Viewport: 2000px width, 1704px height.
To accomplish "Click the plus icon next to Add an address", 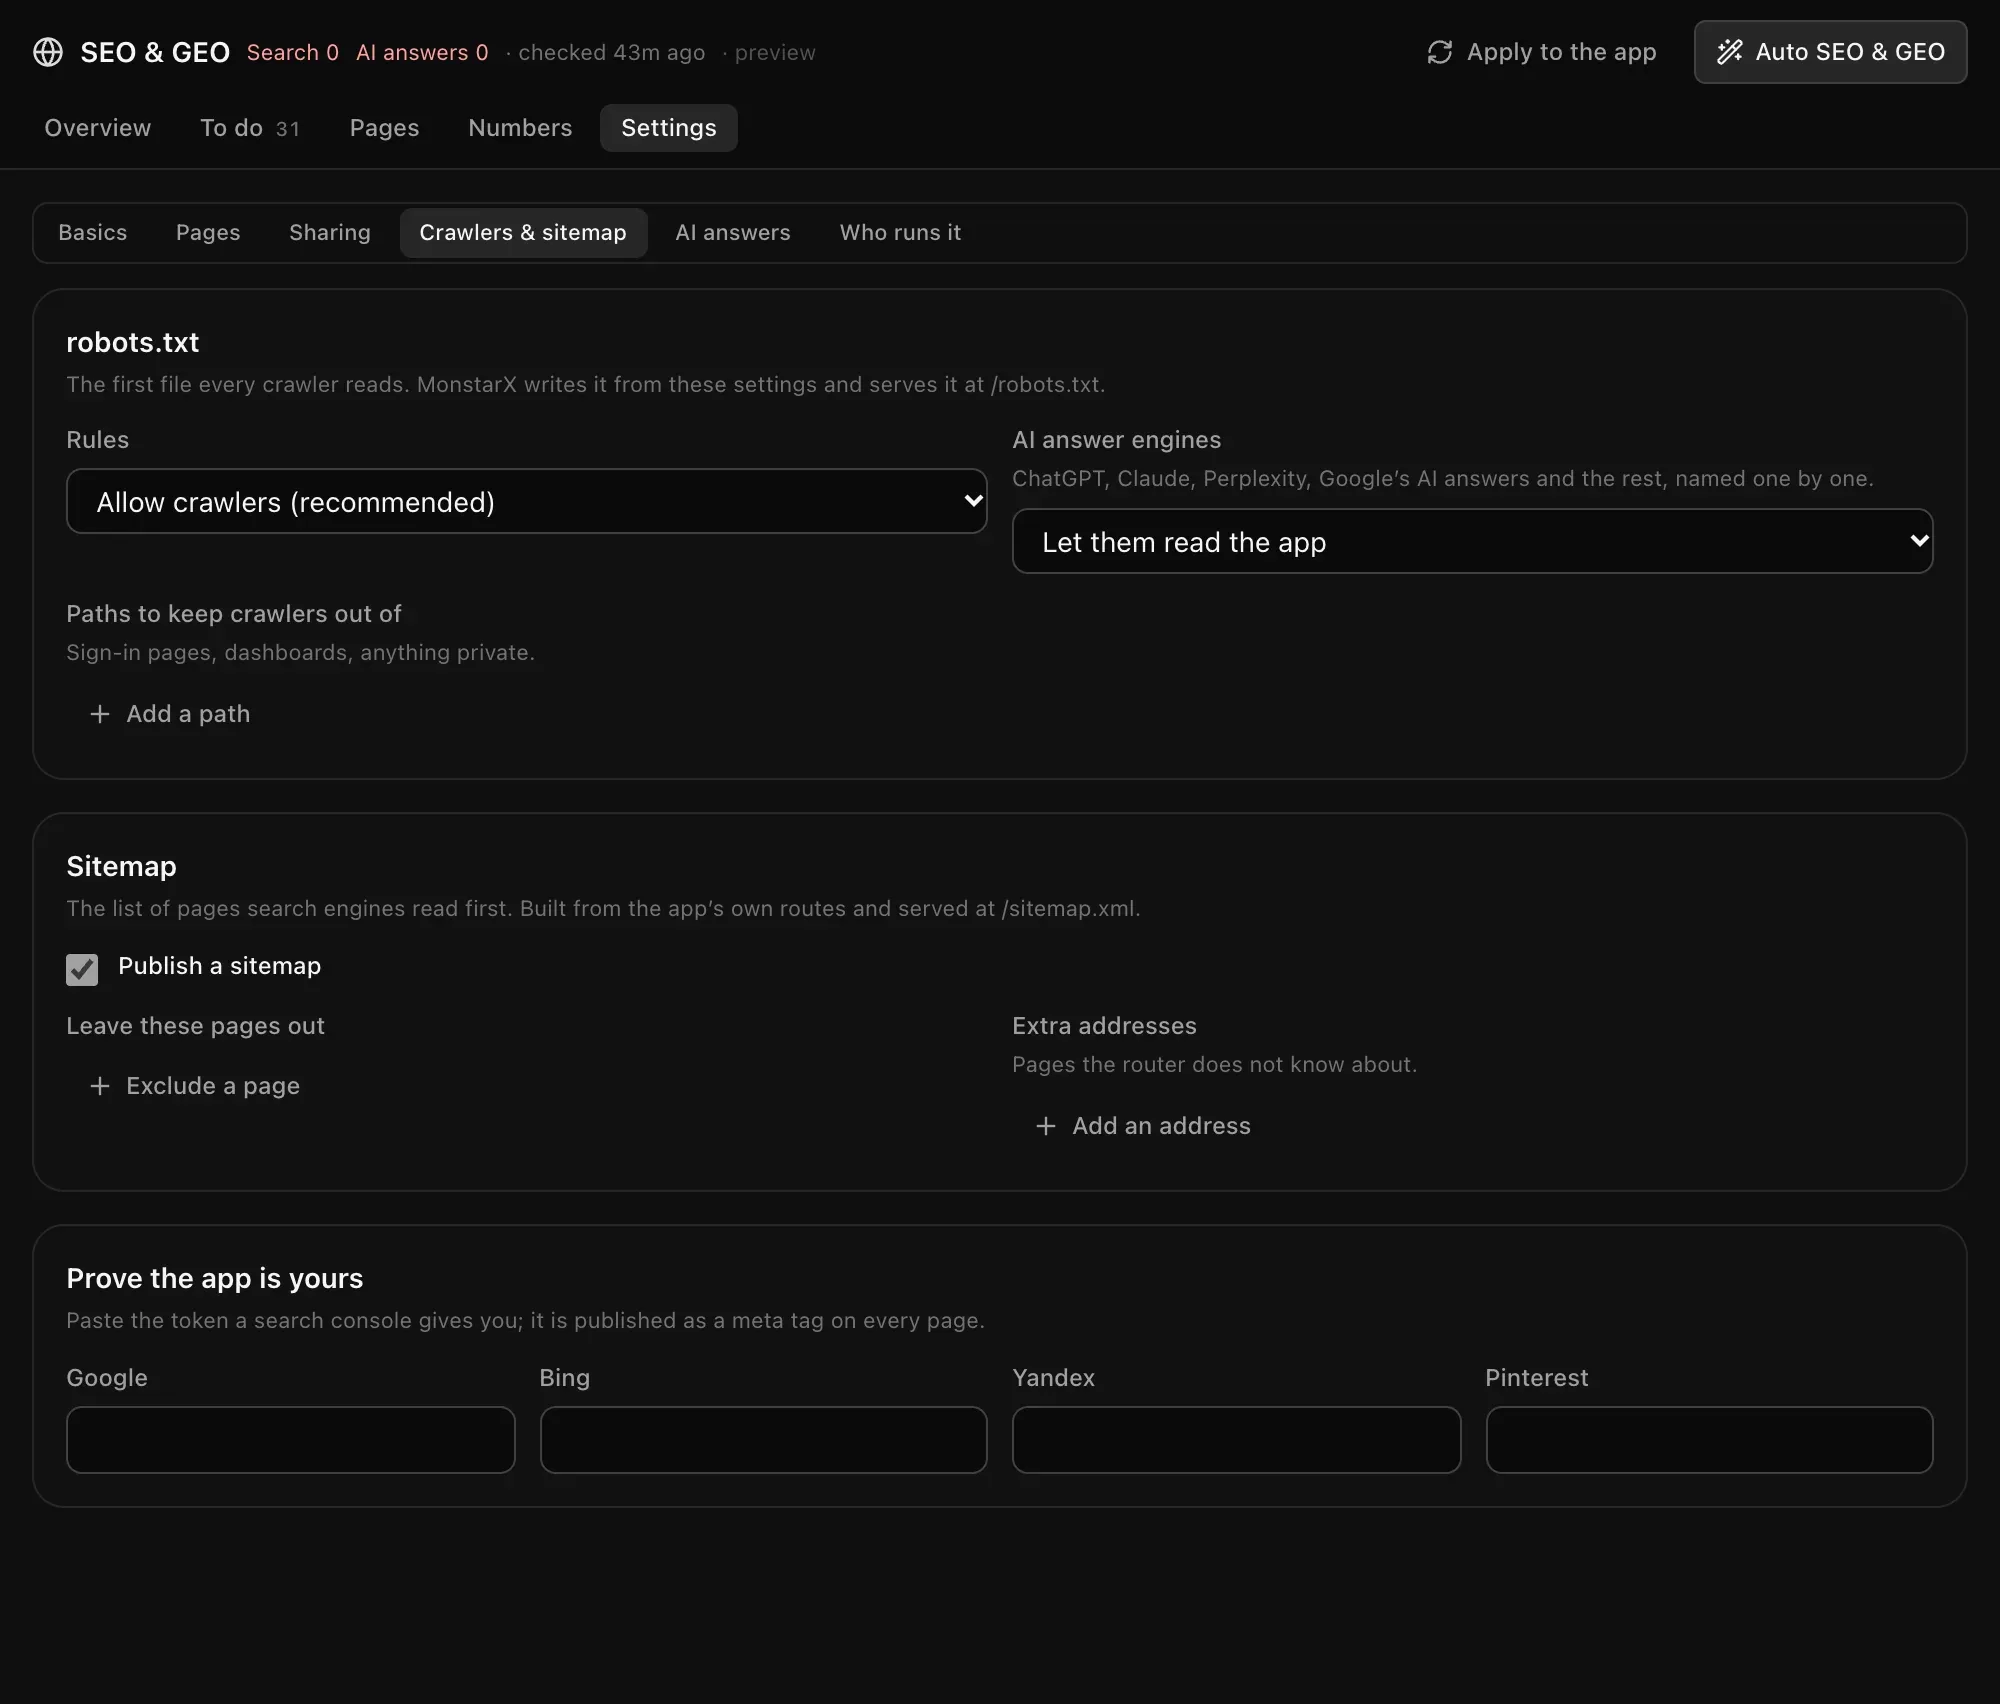I will 1046,1126.
